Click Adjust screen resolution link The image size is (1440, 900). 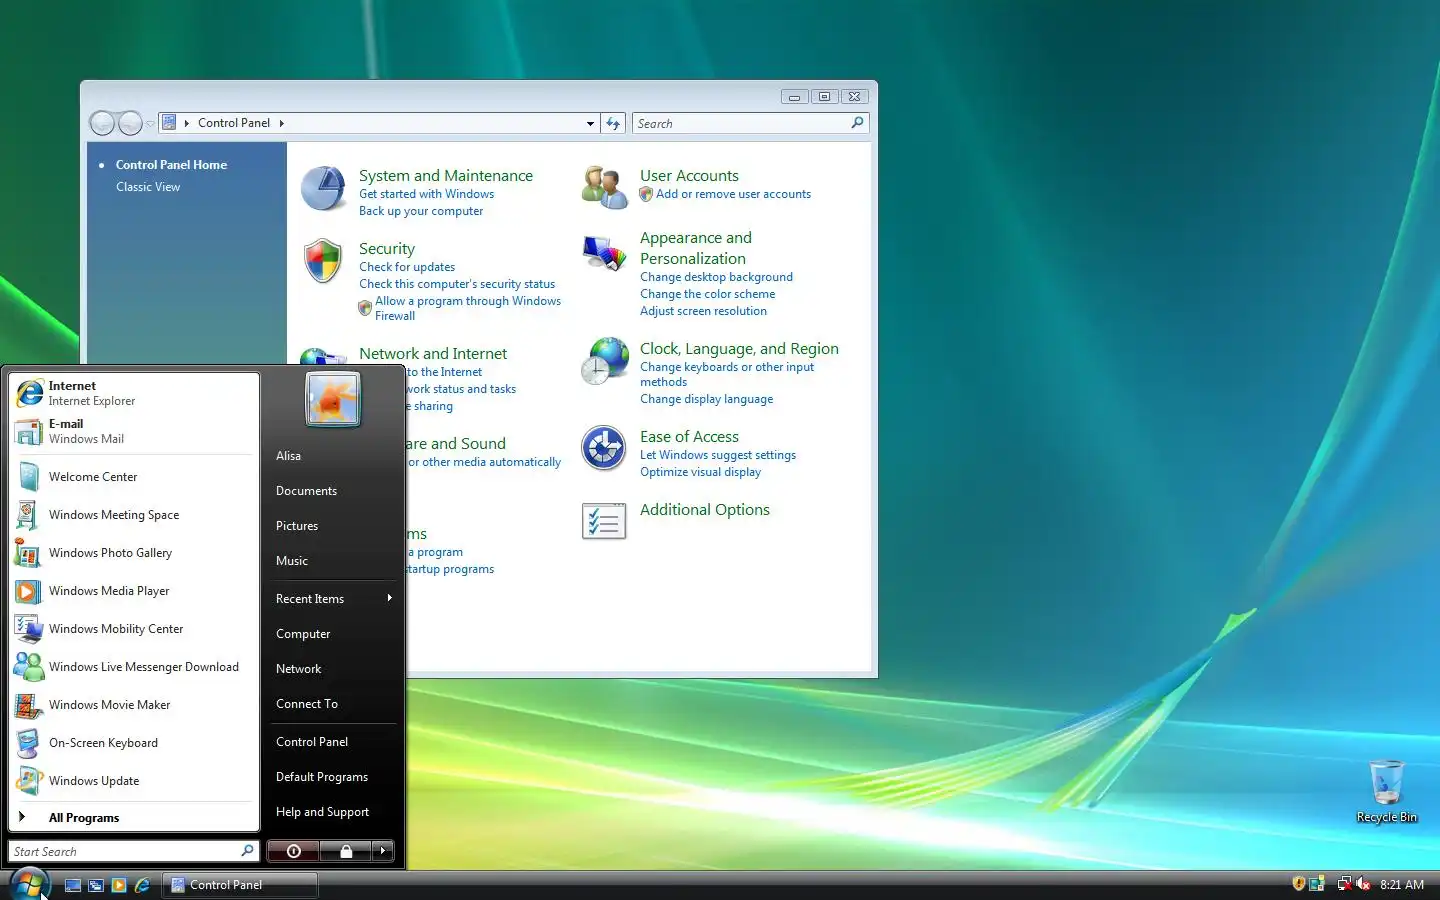pos(703,311)
